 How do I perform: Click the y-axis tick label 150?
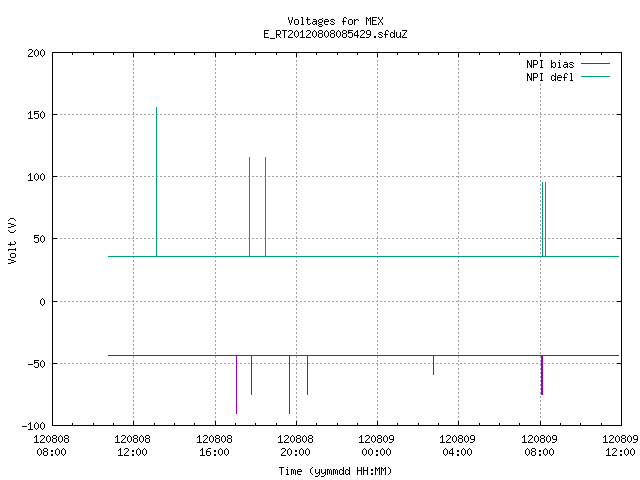pyautogui.click(x=36, y=115)
